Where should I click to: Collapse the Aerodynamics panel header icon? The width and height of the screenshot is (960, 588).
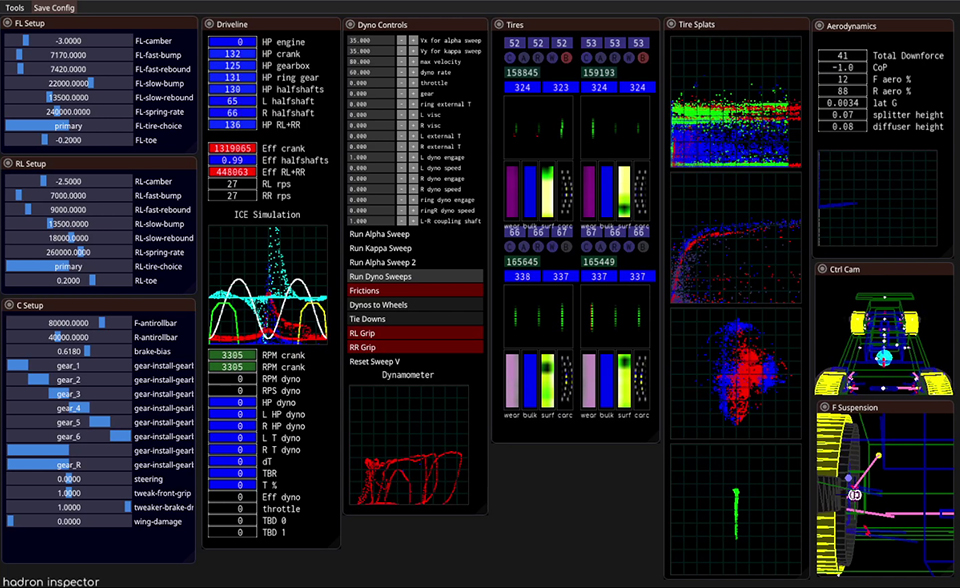819,26
